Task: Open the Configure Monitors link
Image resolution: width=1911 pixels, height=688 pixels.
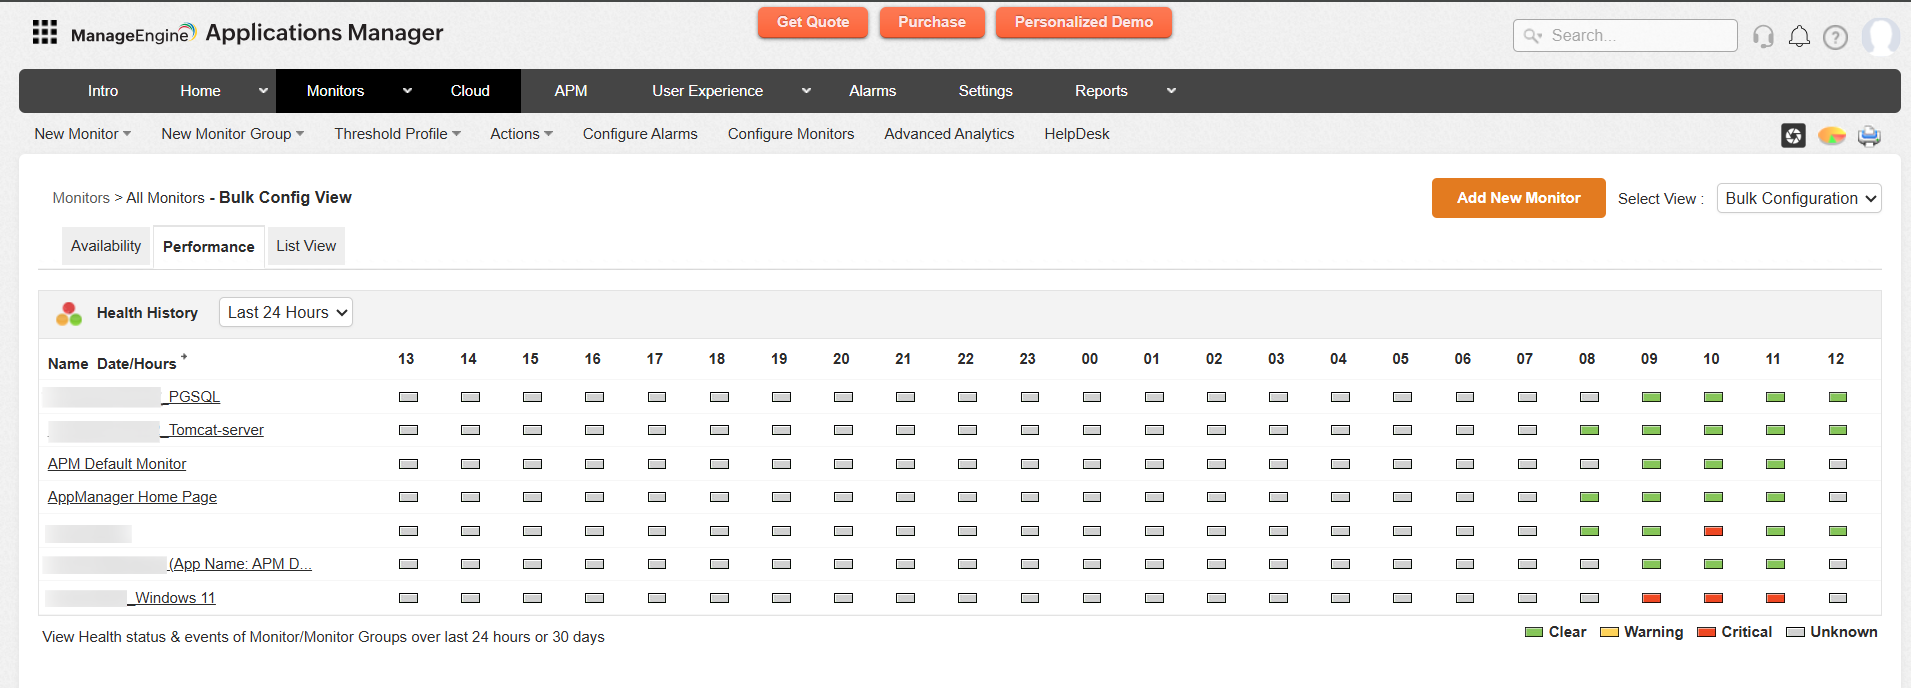Action: pos(791,134)
